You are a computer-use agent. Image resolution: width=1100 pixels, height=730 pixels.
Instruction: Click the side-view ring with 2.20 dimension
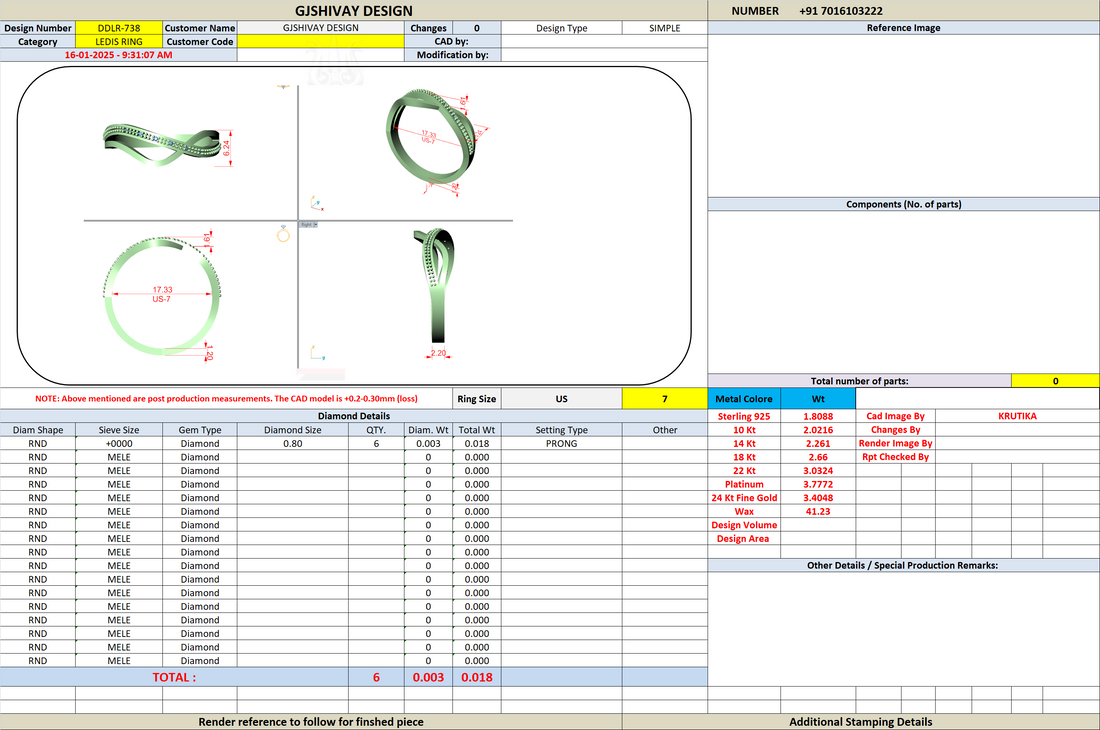click(438, 292)
